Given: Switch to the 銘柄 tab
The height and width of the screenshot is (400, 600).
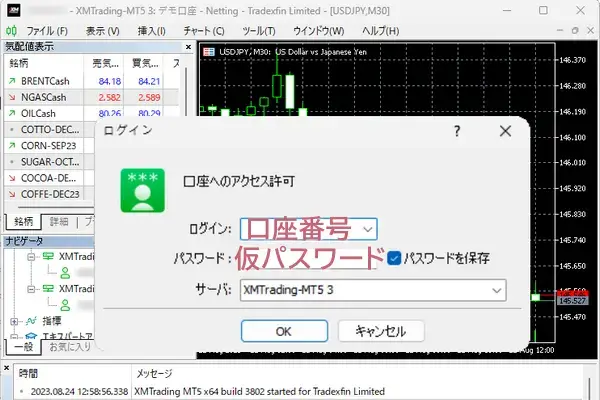Looking at the screenshot, I should pyautogui.click(x=23, y=222).
